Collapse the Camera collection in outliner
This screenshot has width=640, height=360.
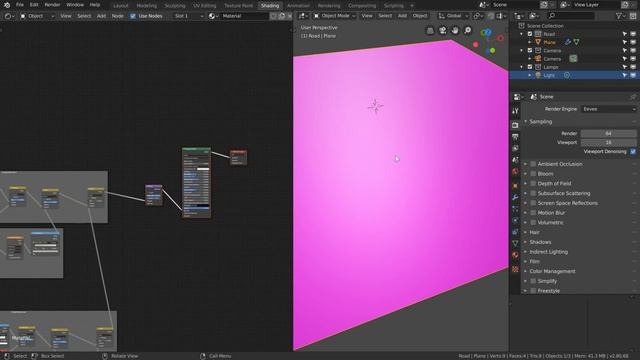pos(521,51)
